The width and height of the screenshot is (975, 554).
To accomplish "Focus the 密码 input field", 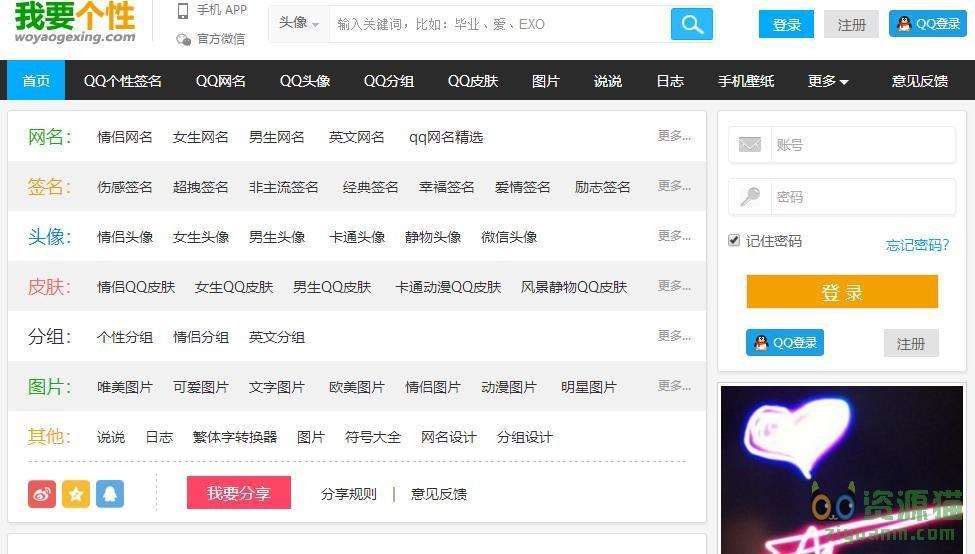I will [863, 196].
